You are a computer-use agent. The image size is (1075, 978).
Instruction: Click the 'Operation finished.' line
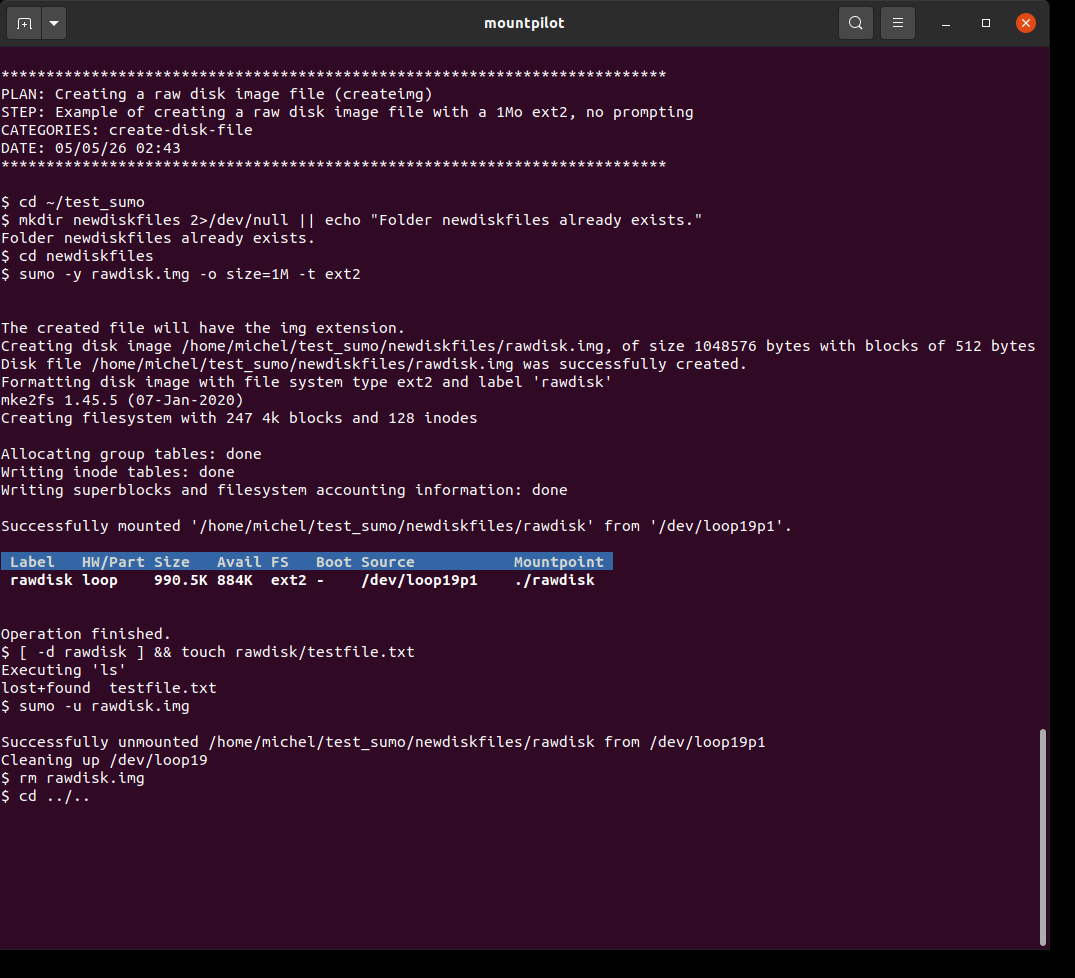tap(86, 634)
